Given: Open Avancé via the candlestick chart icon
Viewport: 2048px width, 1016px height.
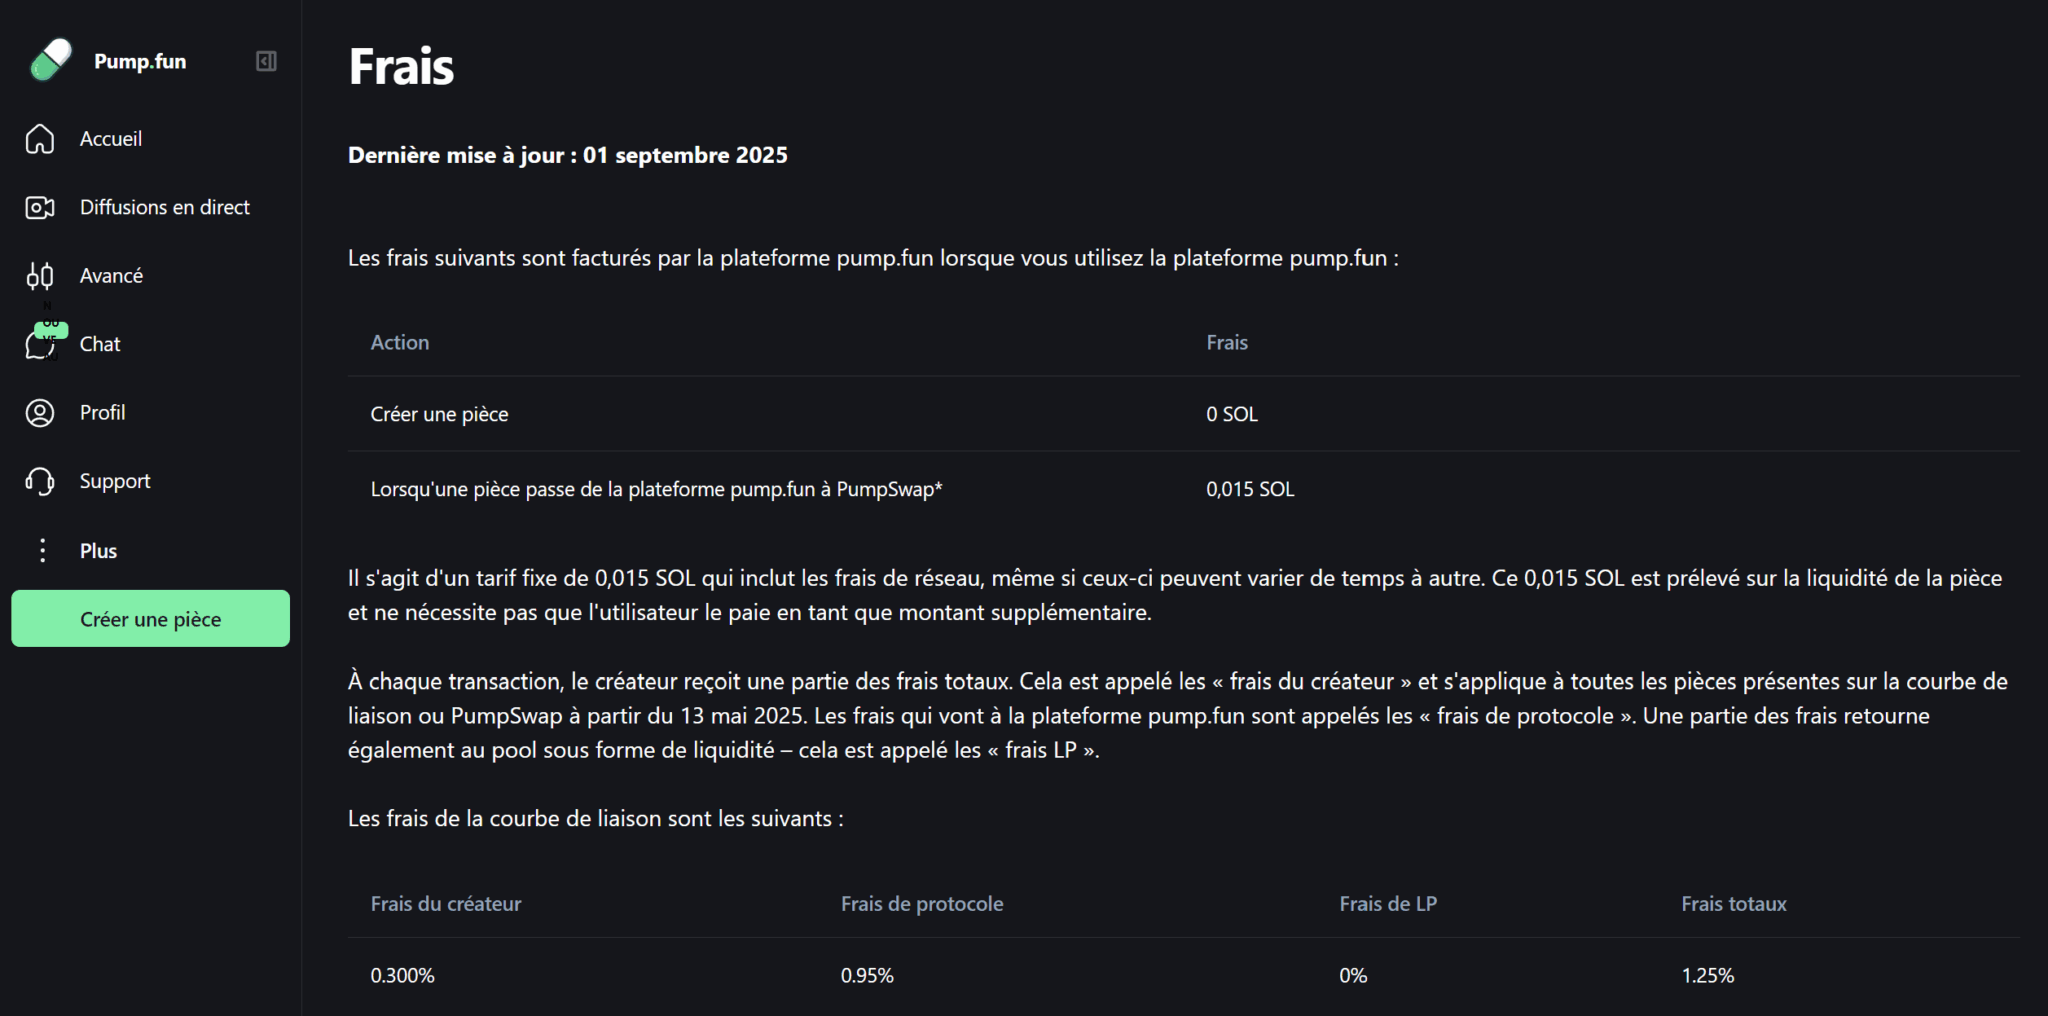Looking at the screenshot, I should [x=40, y=275].
